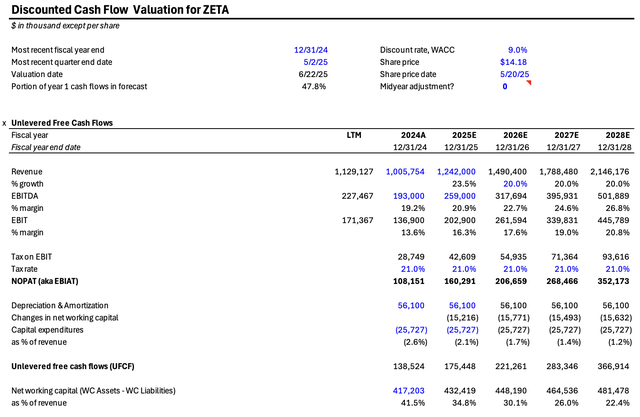640x417 pixels.
Task: Click the 2027E fiscal year column header
Action: (566, 135)
